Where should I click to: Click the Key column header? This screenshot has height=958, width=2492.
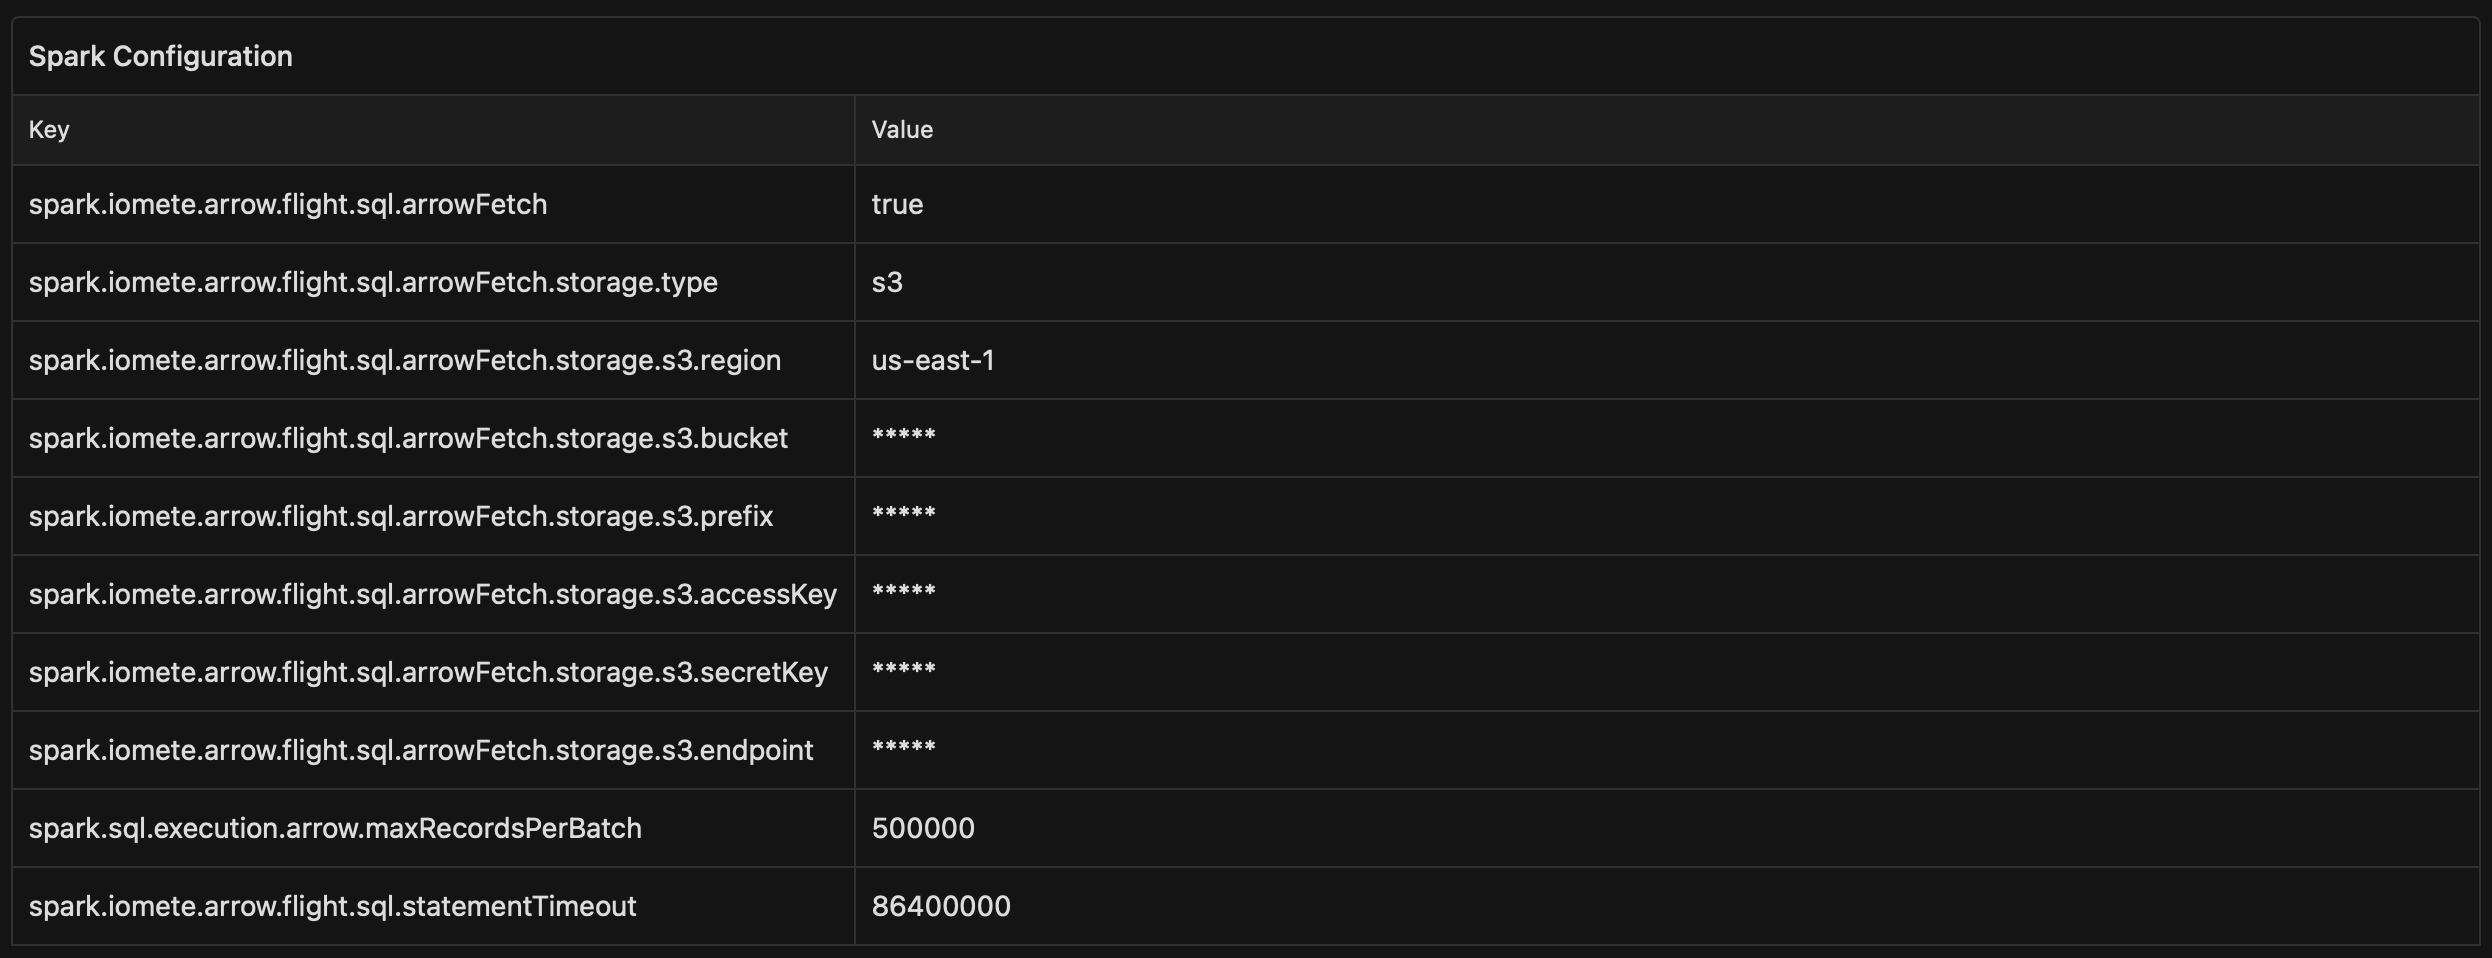tap(49, 130)
